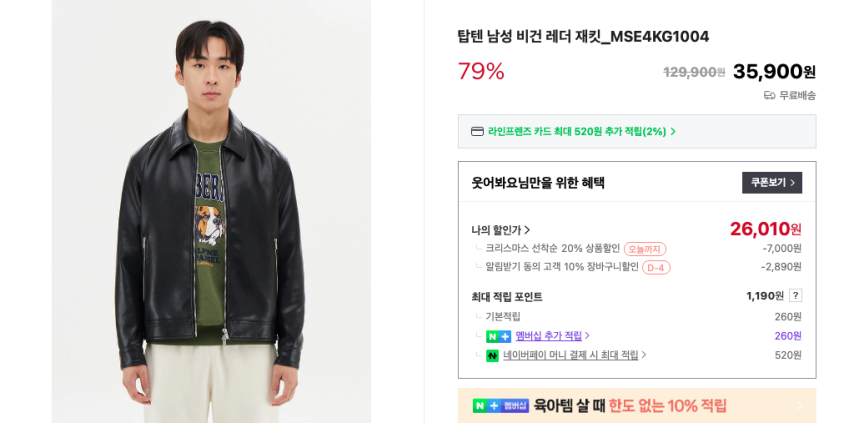The width and height of the screenshot is (849, 423).
Task: Open the 라인프렌즈 카드 적립 banner arrow
Action: pyautogui.click(x=673, y=132)
